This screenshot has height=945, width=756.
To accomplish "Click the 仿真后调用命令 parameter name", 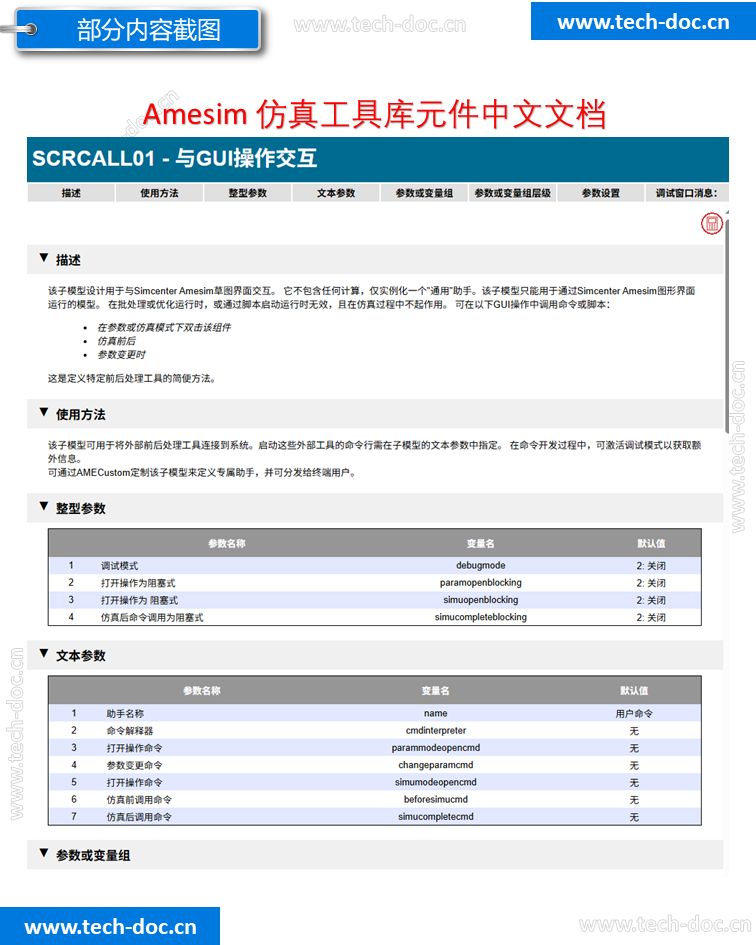I will pos(139,817).
